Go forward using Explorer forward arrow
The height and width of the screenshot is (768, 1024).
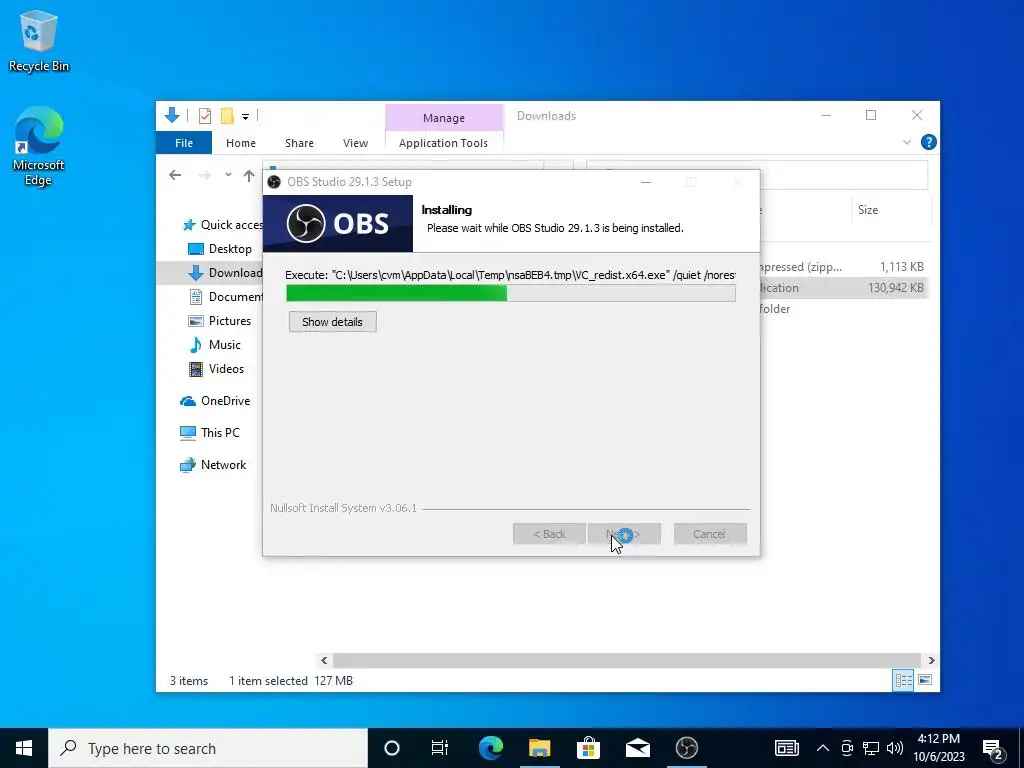[204, 175]
